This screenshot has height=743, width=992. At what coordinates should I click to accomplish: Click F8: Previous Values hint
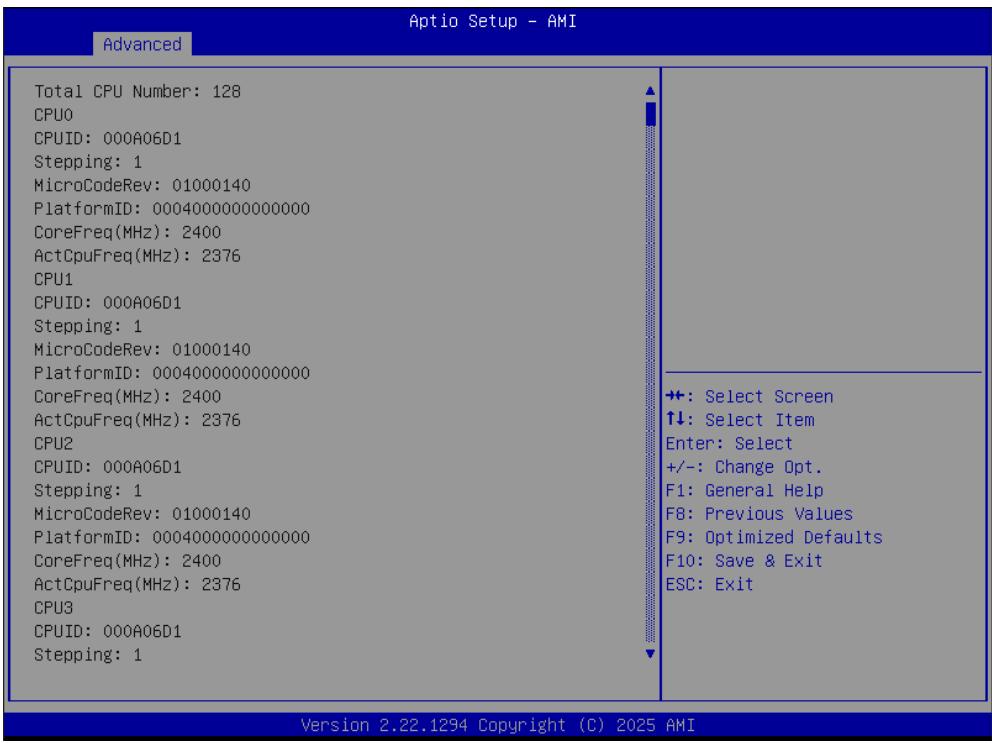(x=759, y=514)
